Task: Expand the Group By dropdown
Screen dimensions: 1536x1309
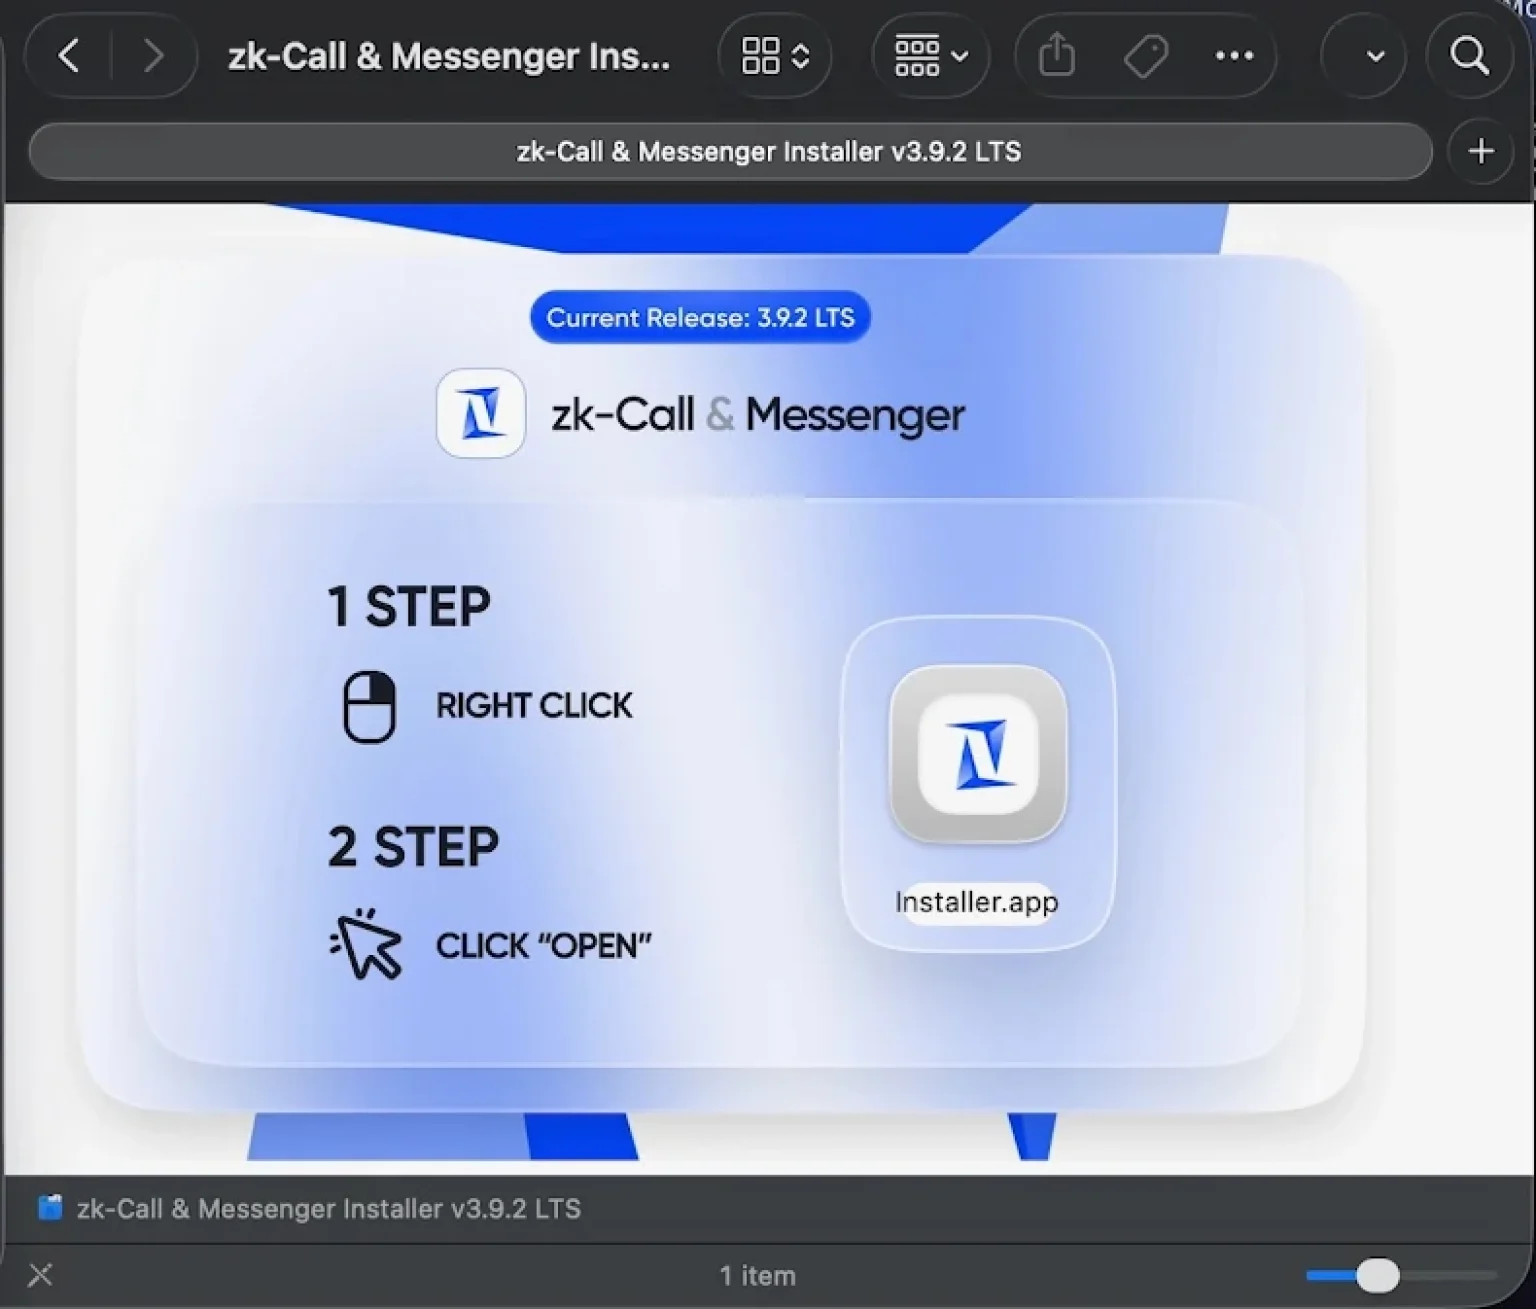Action: 930,56
